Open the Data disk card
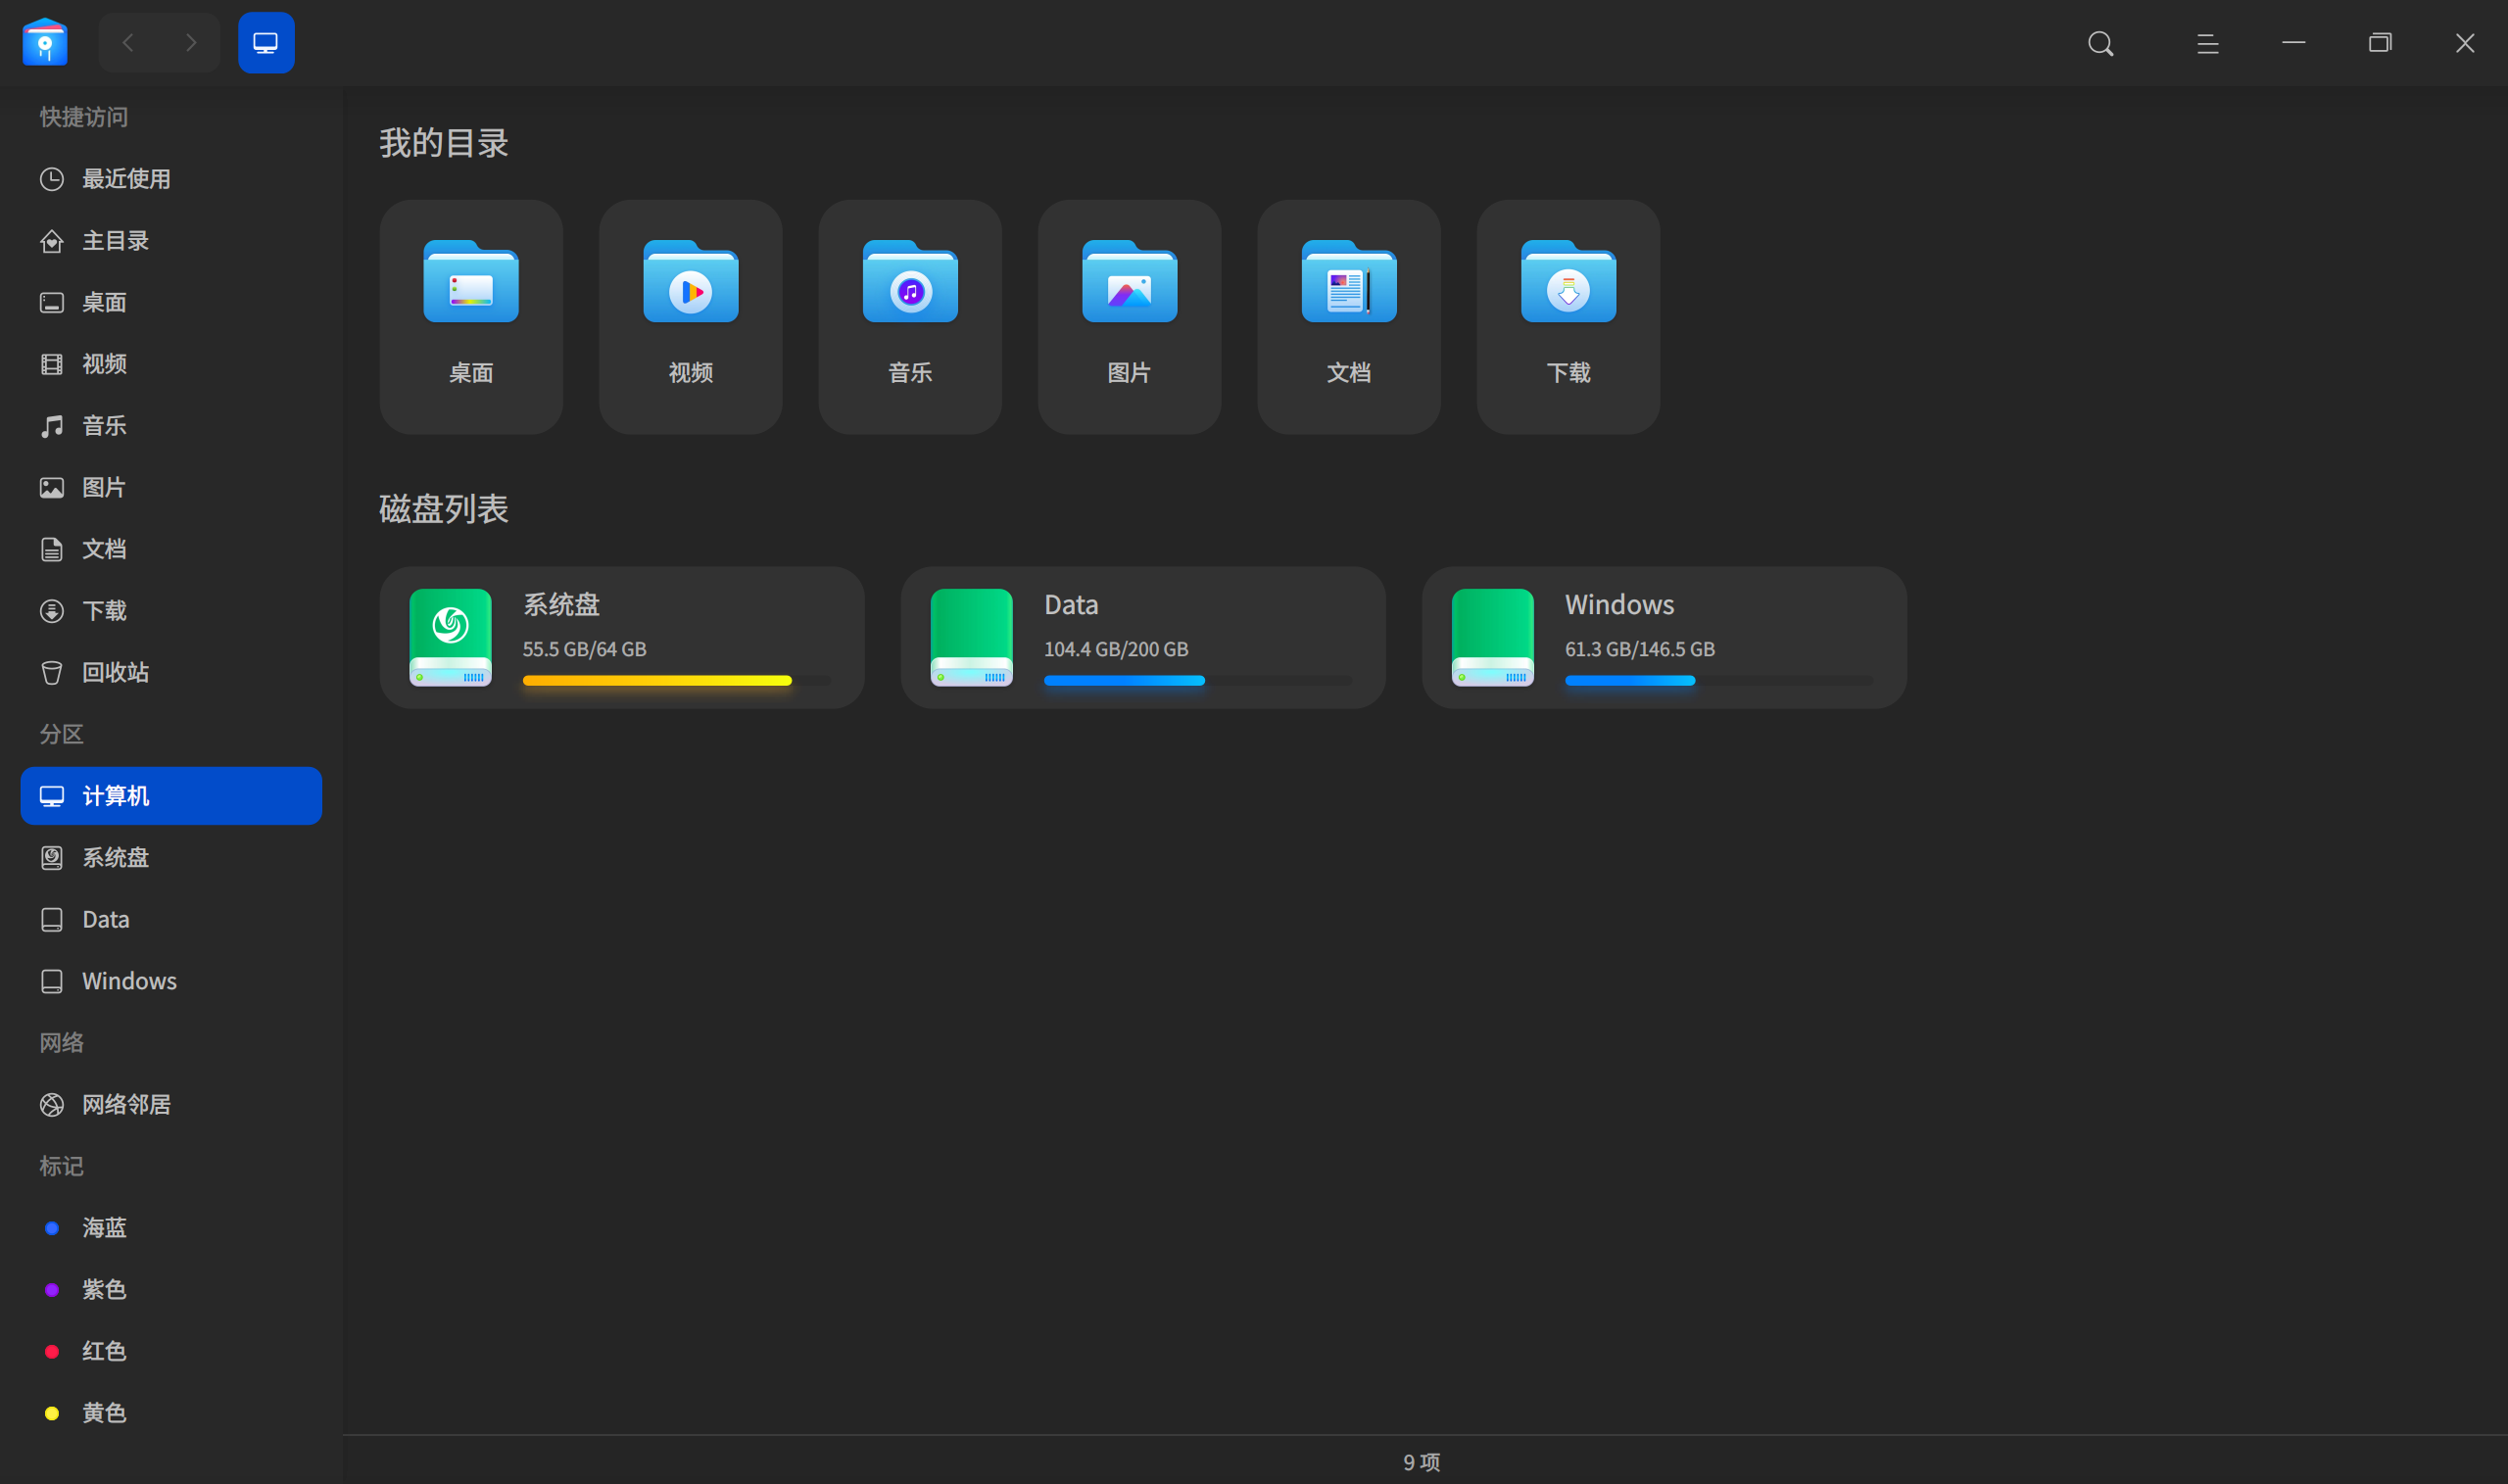 1143,638
